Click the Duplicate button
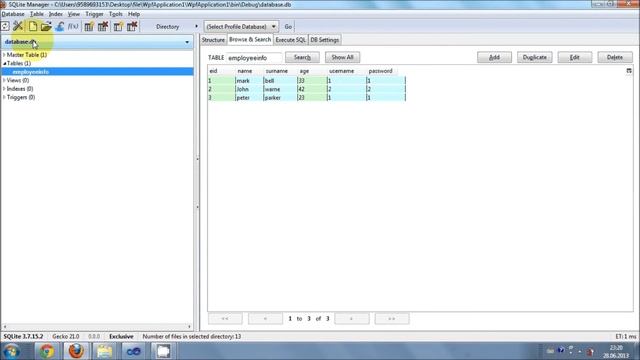640x360 pixels. (x=535, y=58)
